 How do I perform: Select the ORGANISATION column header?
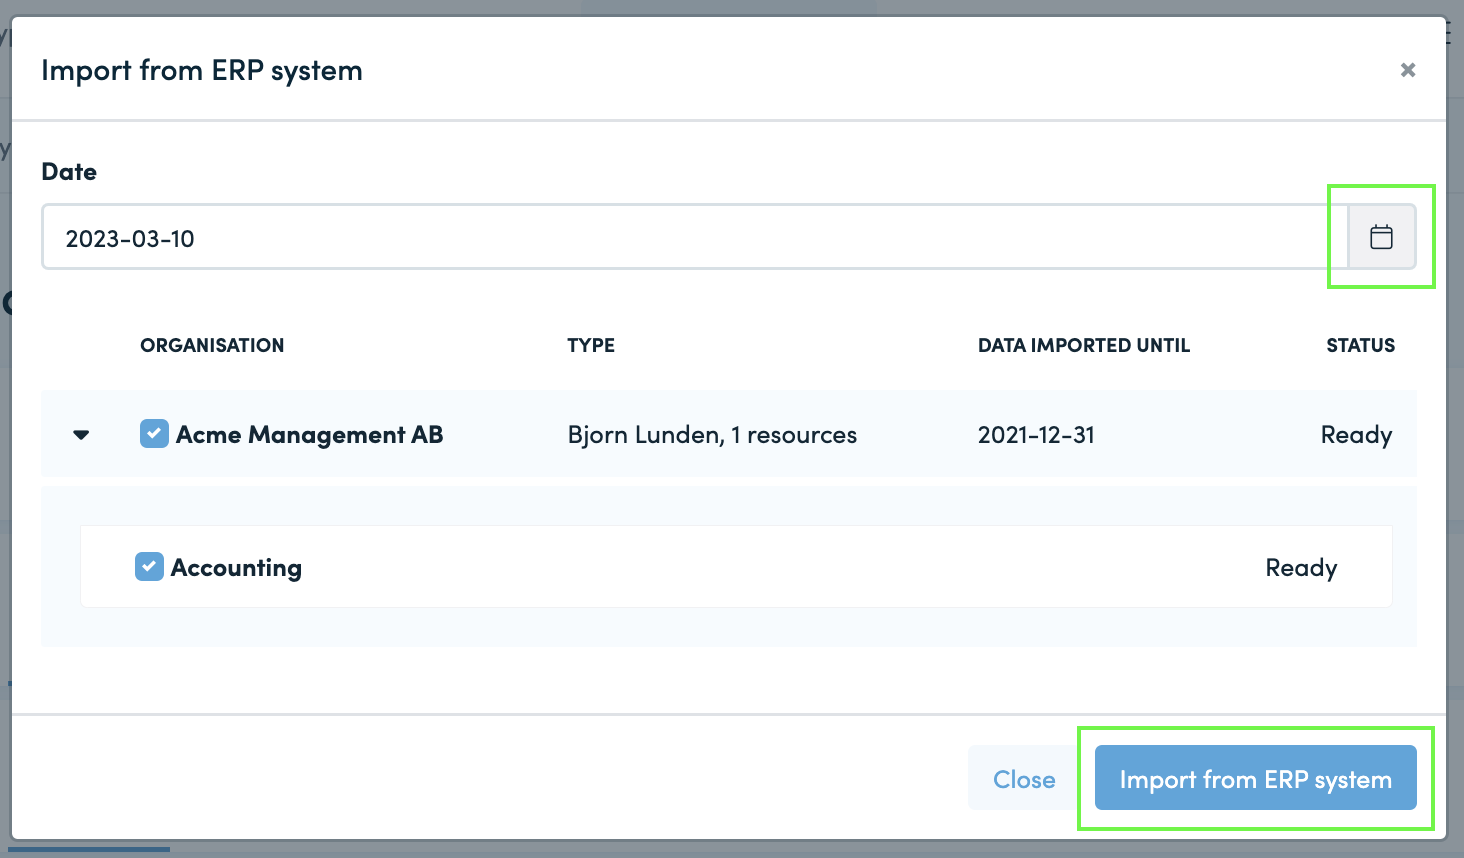click(212, 345)
